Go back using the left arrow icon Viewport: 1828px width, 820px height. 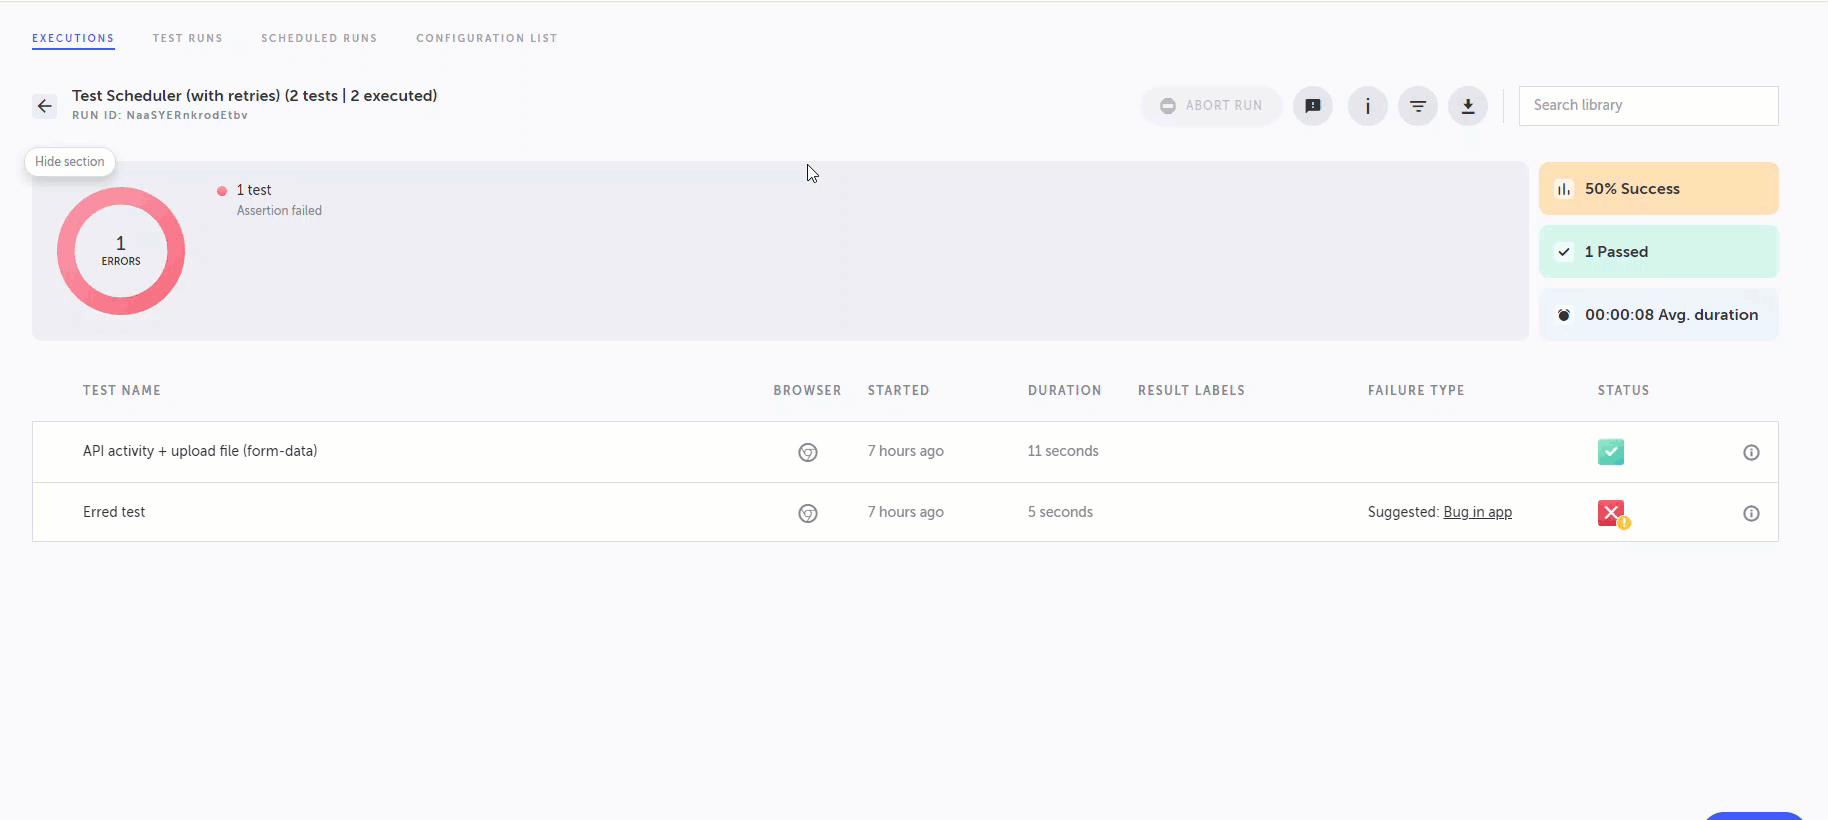45,106
